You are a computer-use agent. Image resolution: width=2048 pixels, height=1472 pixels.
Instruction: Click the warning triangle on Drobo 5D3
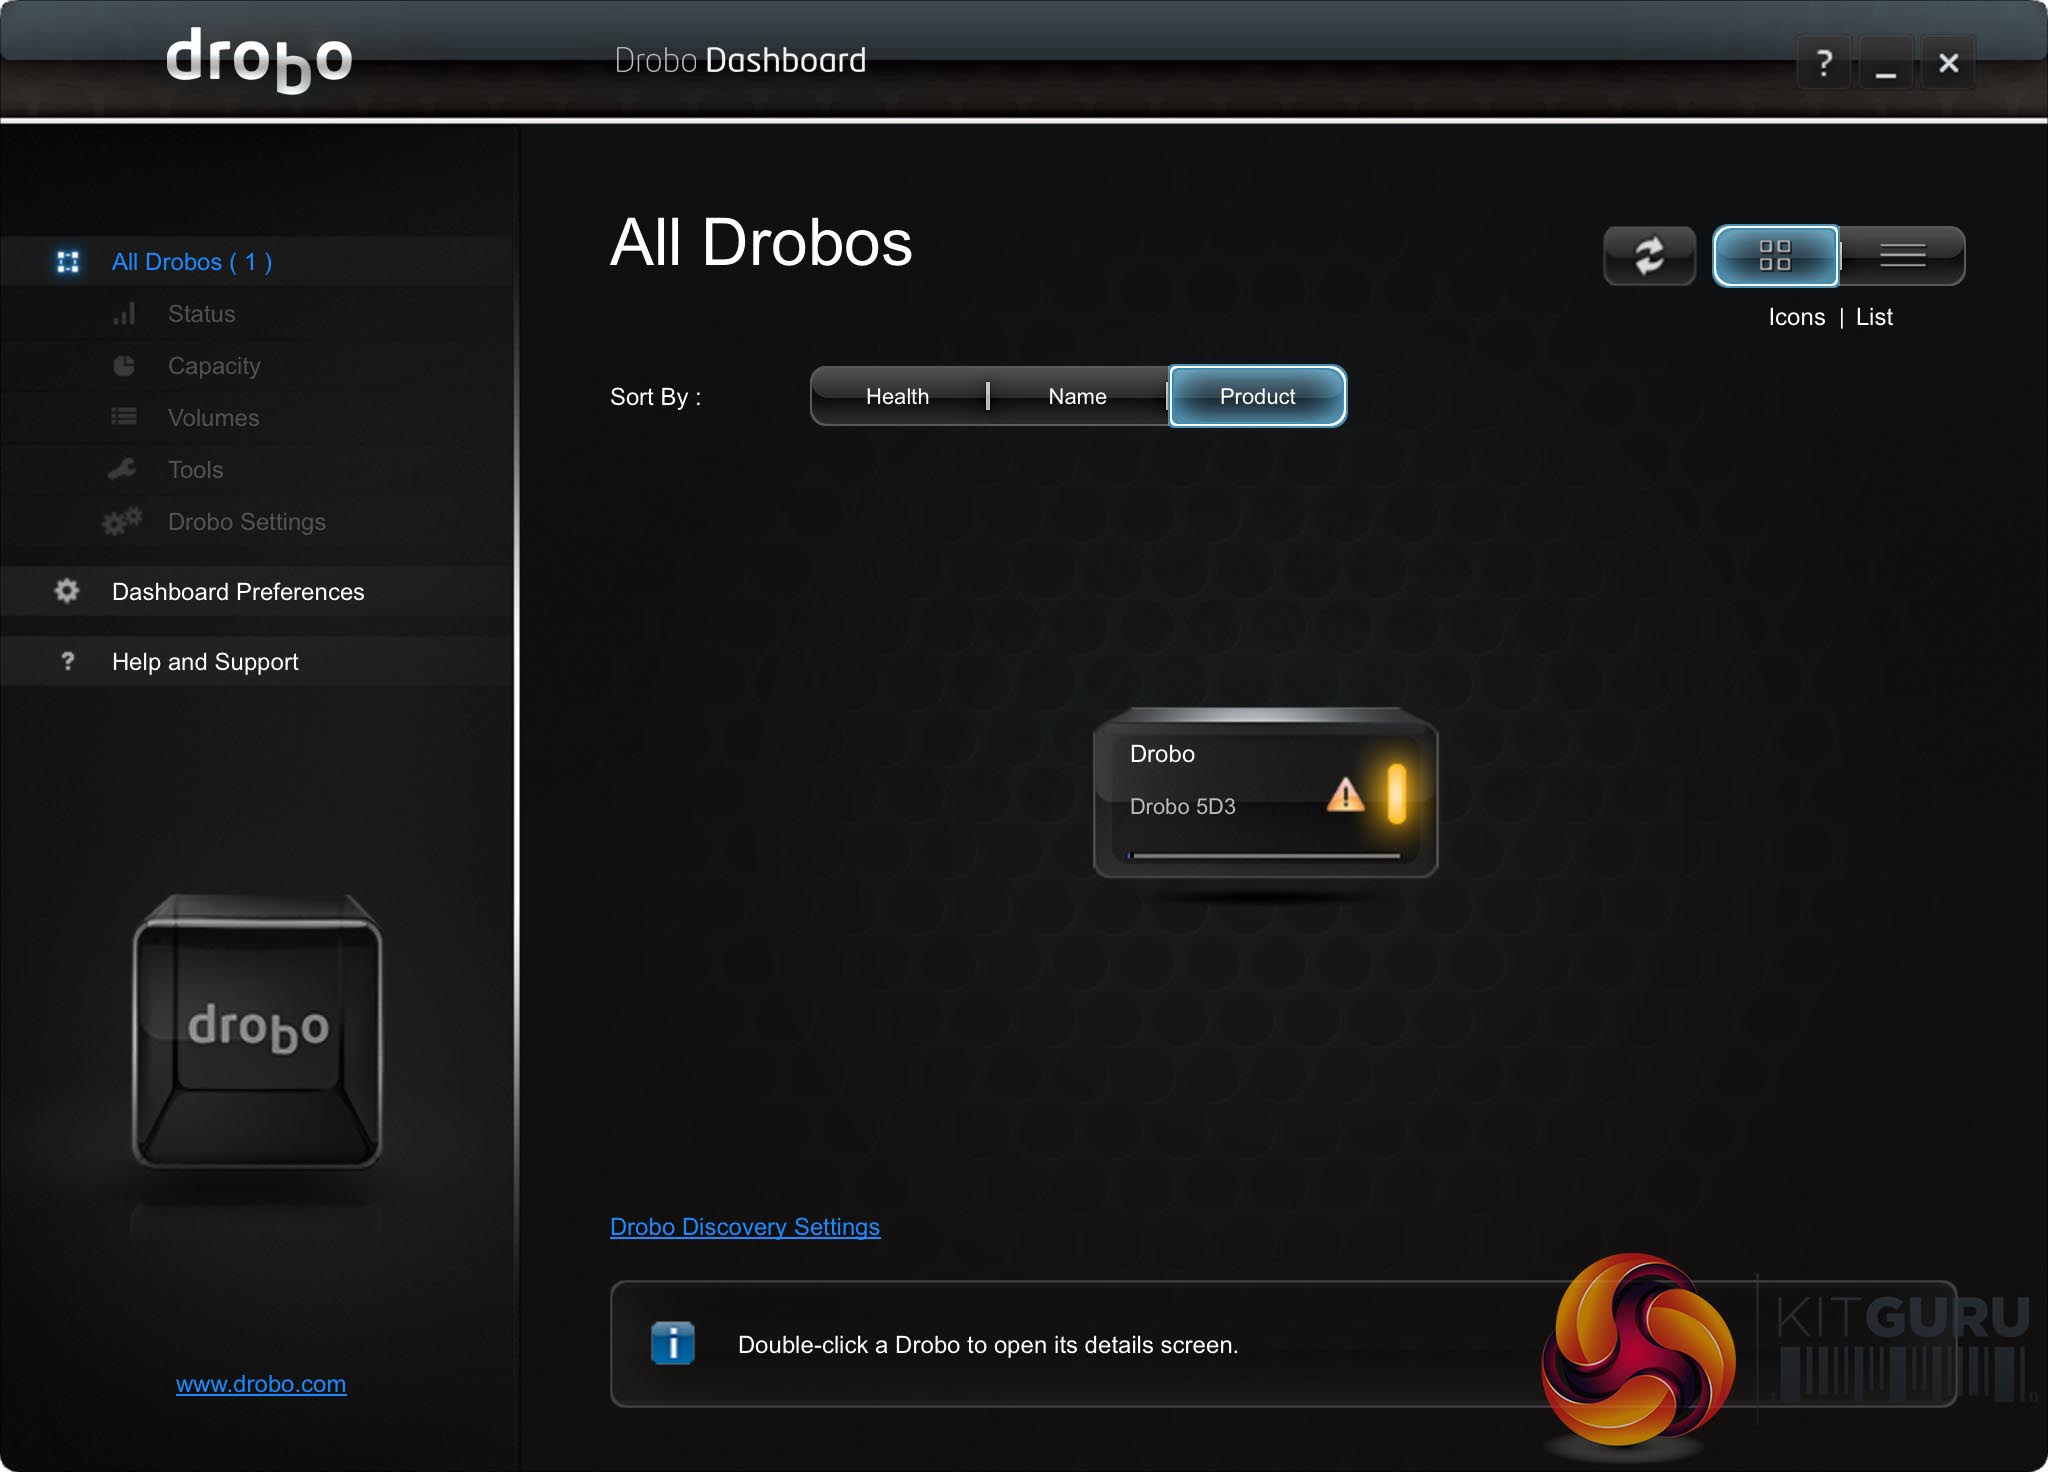click(x=1345, y=796)
